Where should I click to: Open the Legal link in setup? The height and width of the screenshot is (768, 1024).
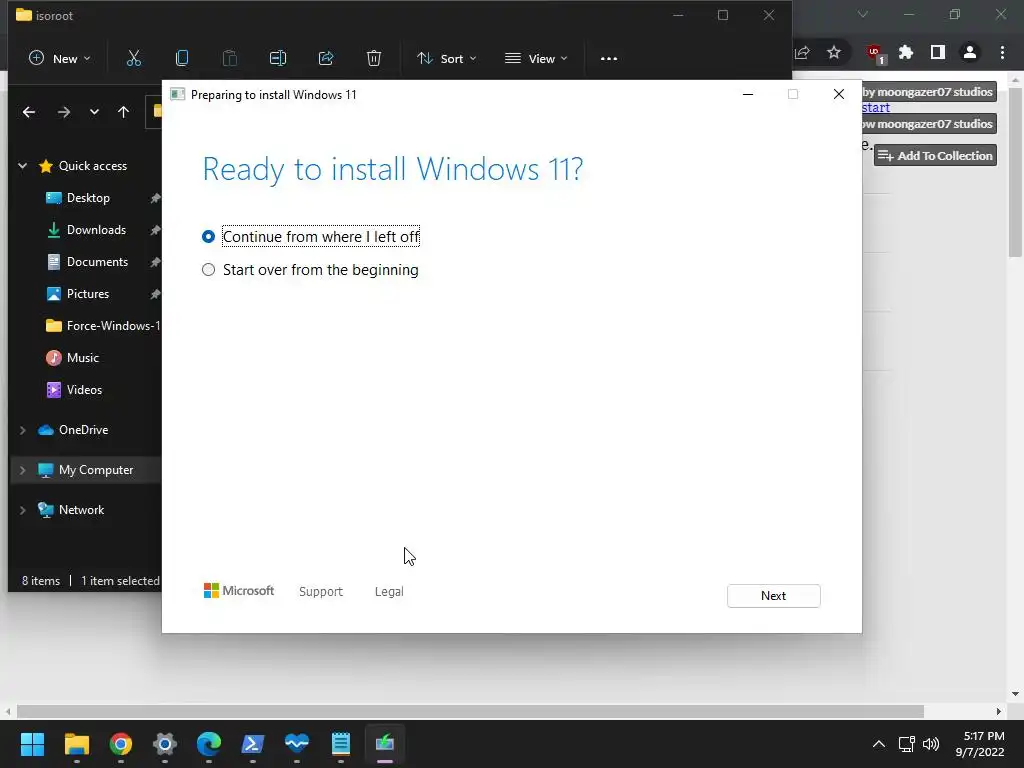click(389, 592)
